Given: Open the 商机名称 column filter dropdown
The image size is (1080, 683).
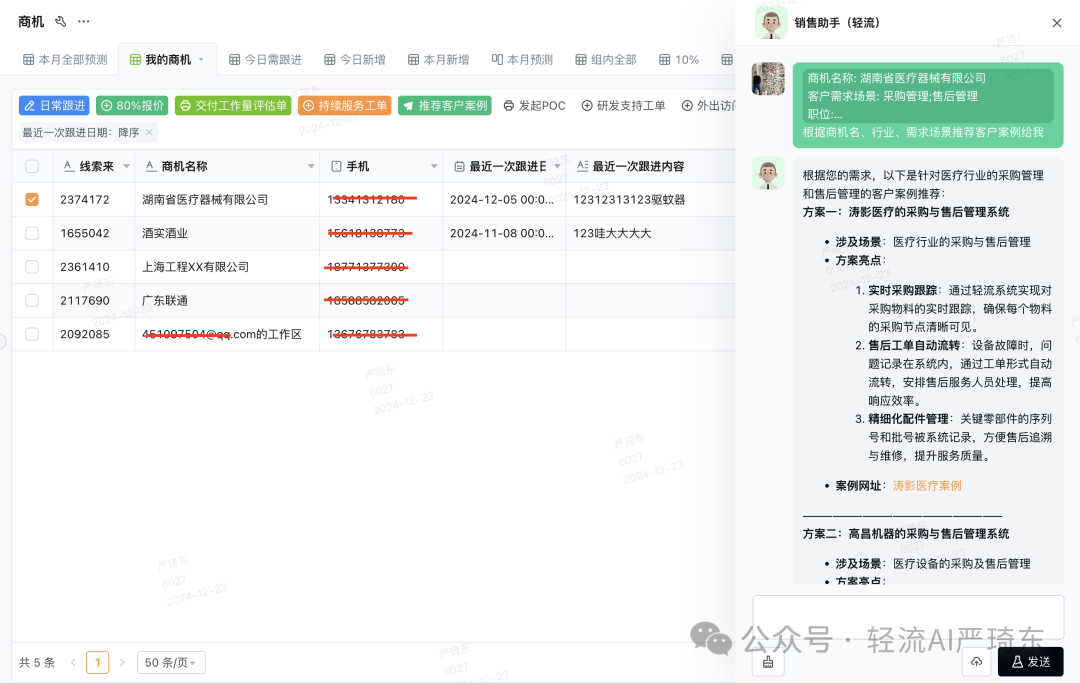Looking at the screenshot, I should (310, 165).
